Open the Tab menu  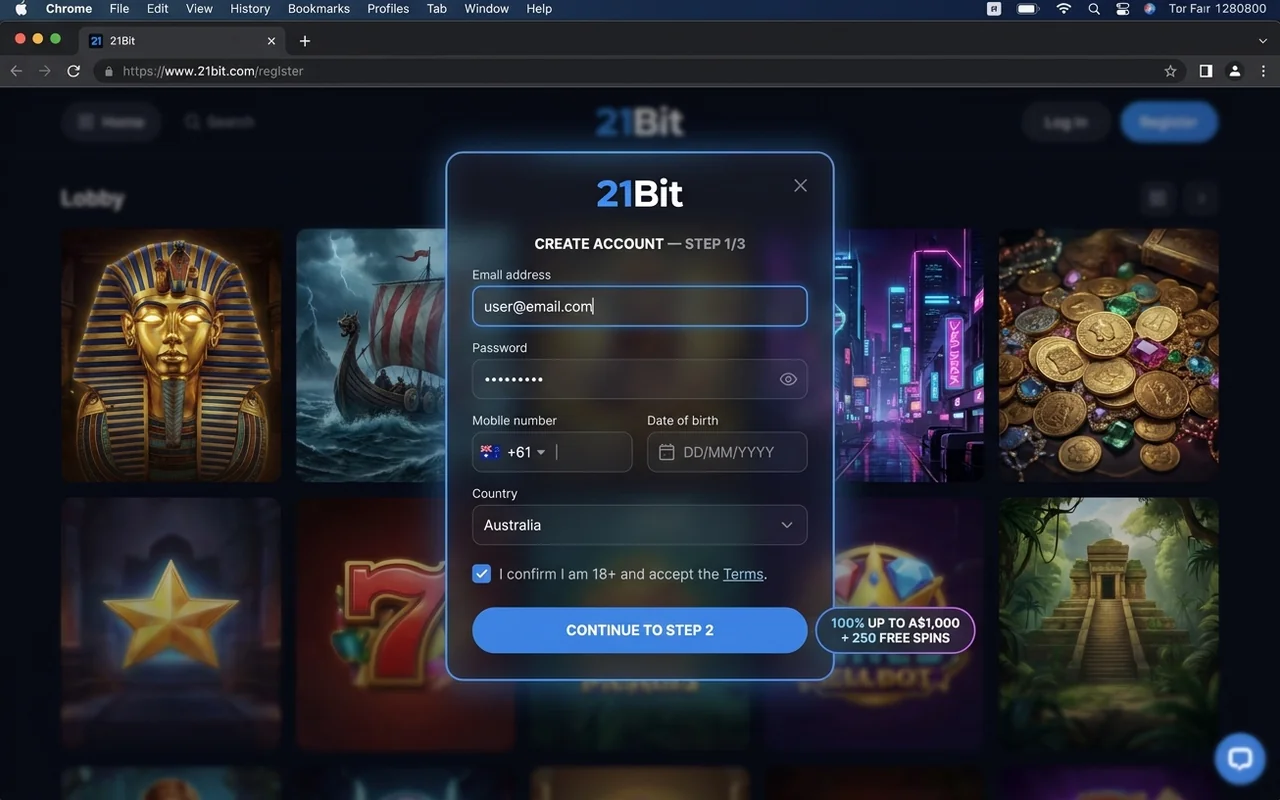437,9
